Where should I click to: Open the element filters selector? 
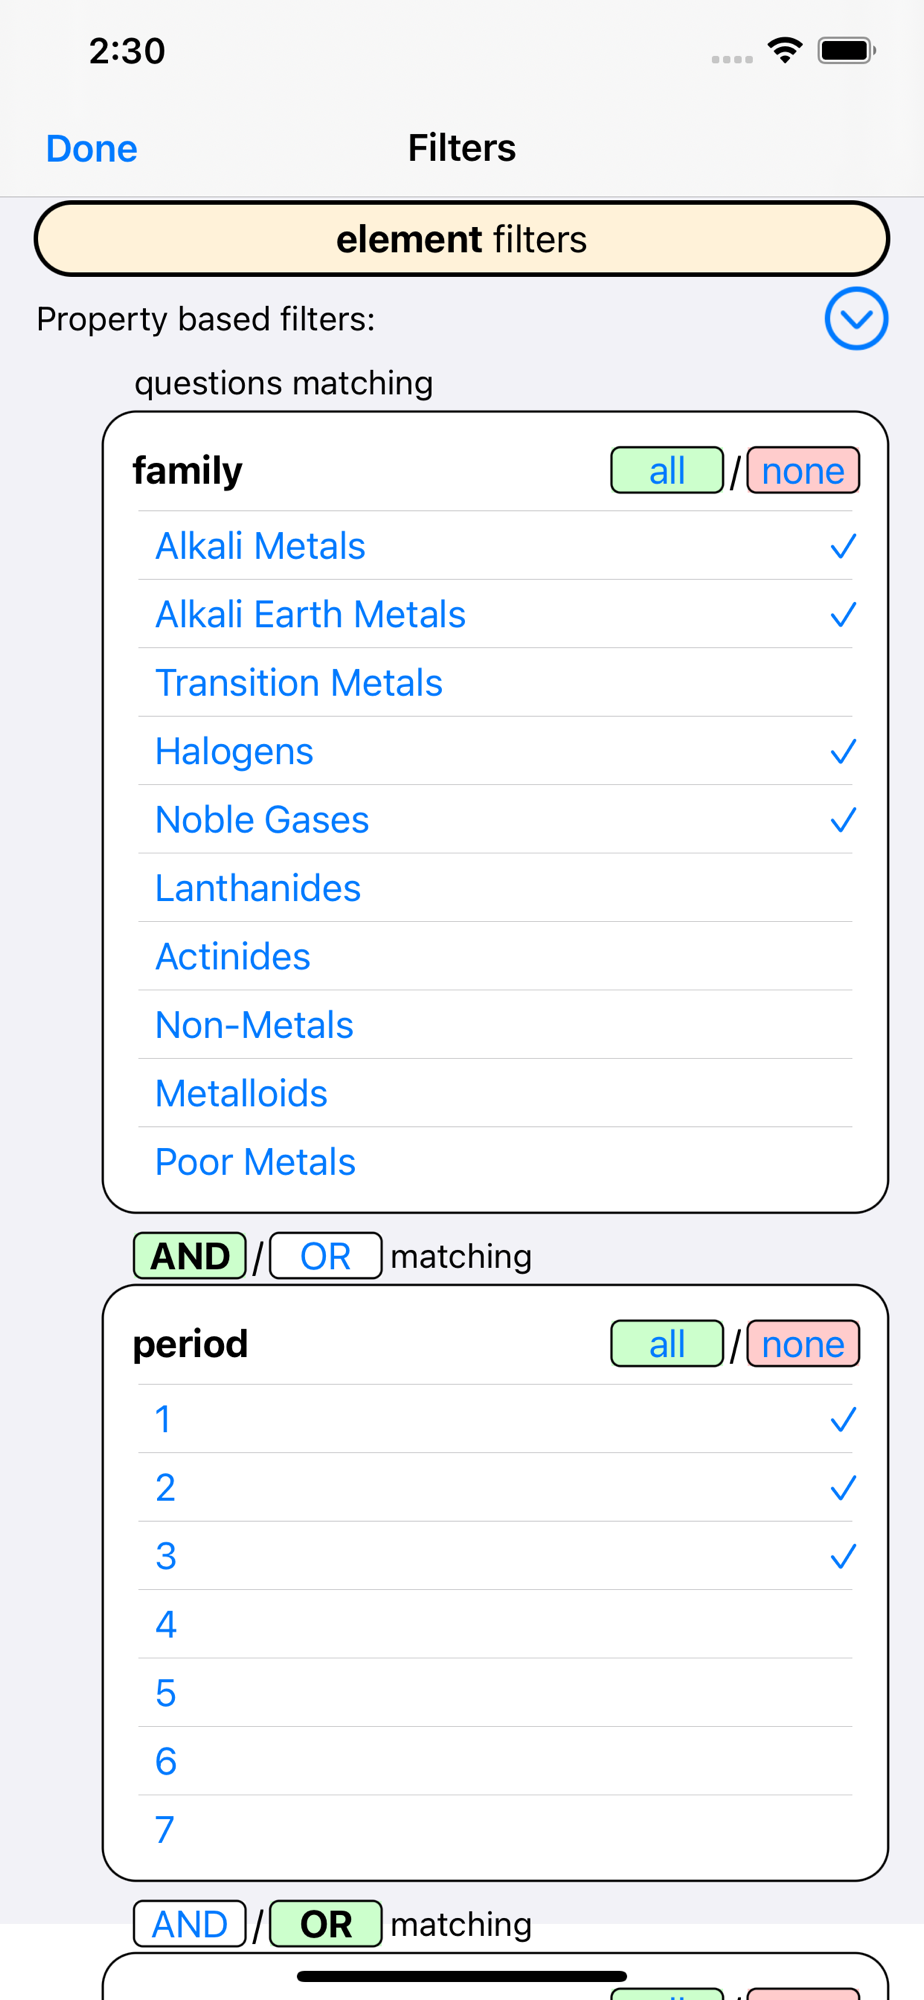462,239
